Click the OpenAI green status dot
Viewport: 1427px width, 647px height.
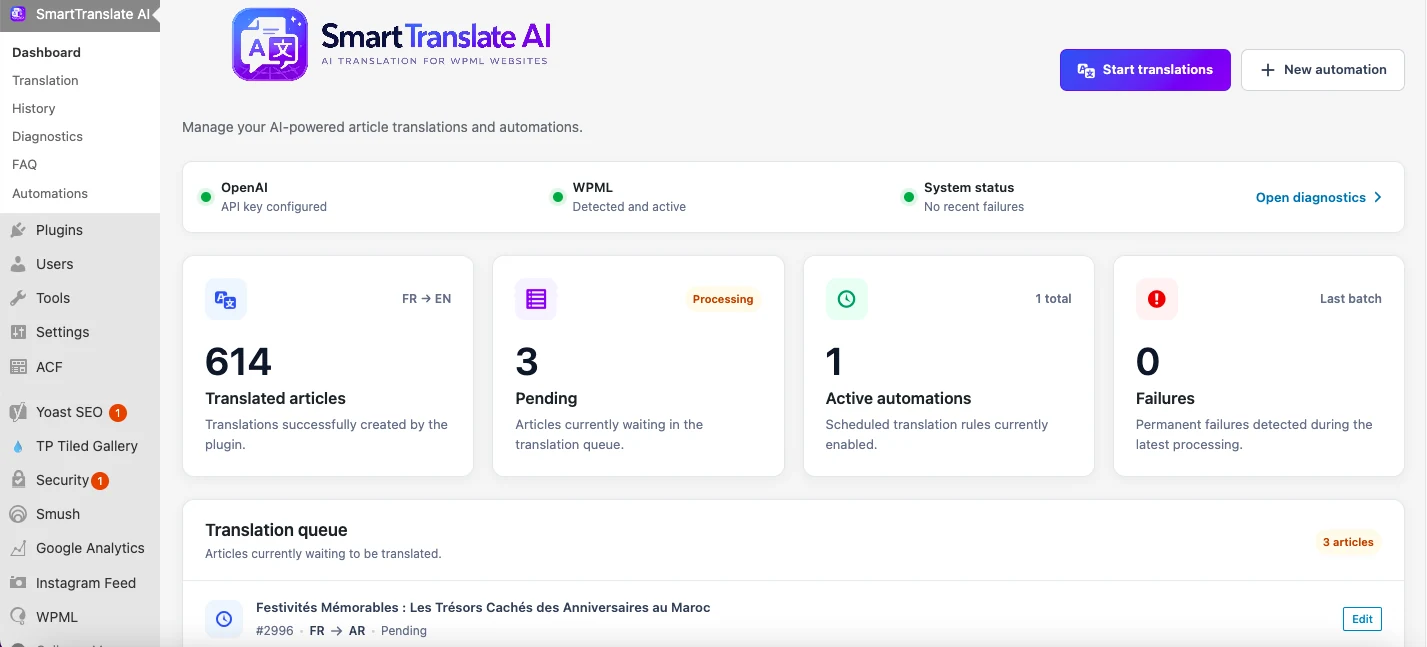point(205,197)
